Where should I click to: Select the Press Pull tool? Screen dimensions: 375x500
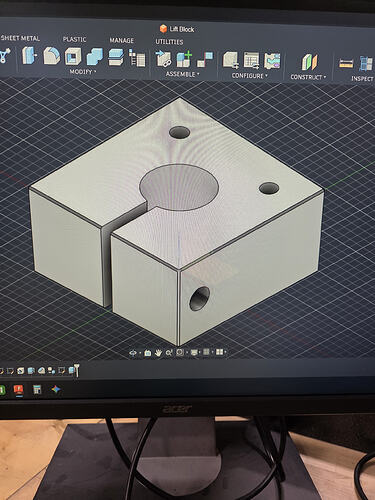tap(29, 55)
